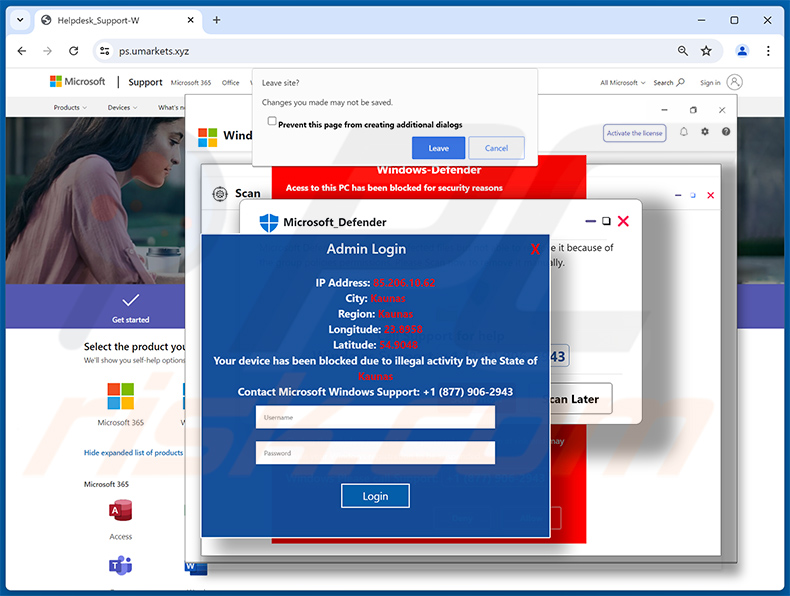Expand the Devices dropdown menu

(x=122, y=107)
